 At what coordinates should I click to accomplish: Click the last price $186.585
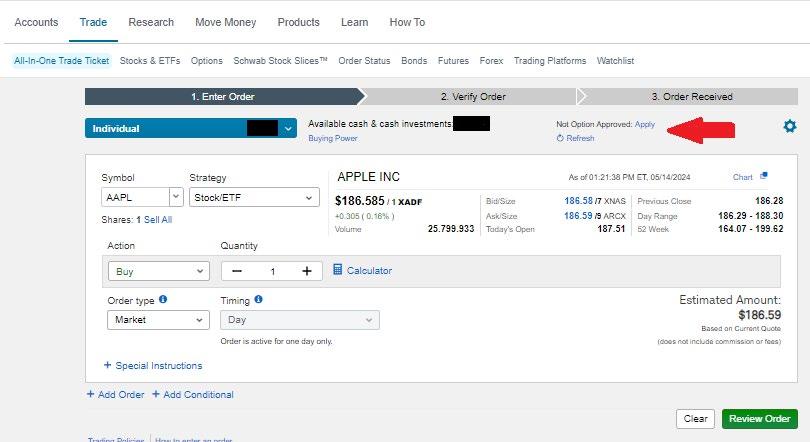tap(360, 201)
